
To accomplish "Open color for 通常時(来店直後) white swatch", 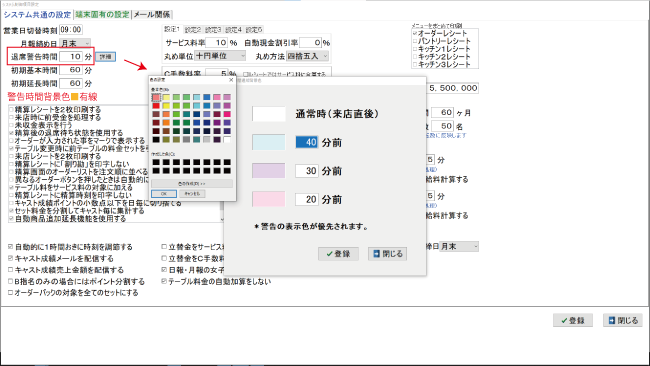I will coord(269,114).
